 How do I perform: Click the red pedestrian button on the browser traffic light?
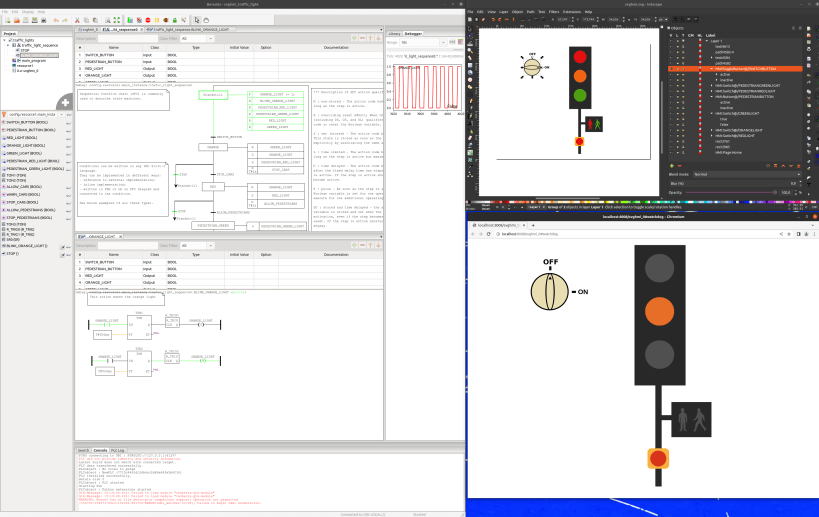tap(658, 459)
